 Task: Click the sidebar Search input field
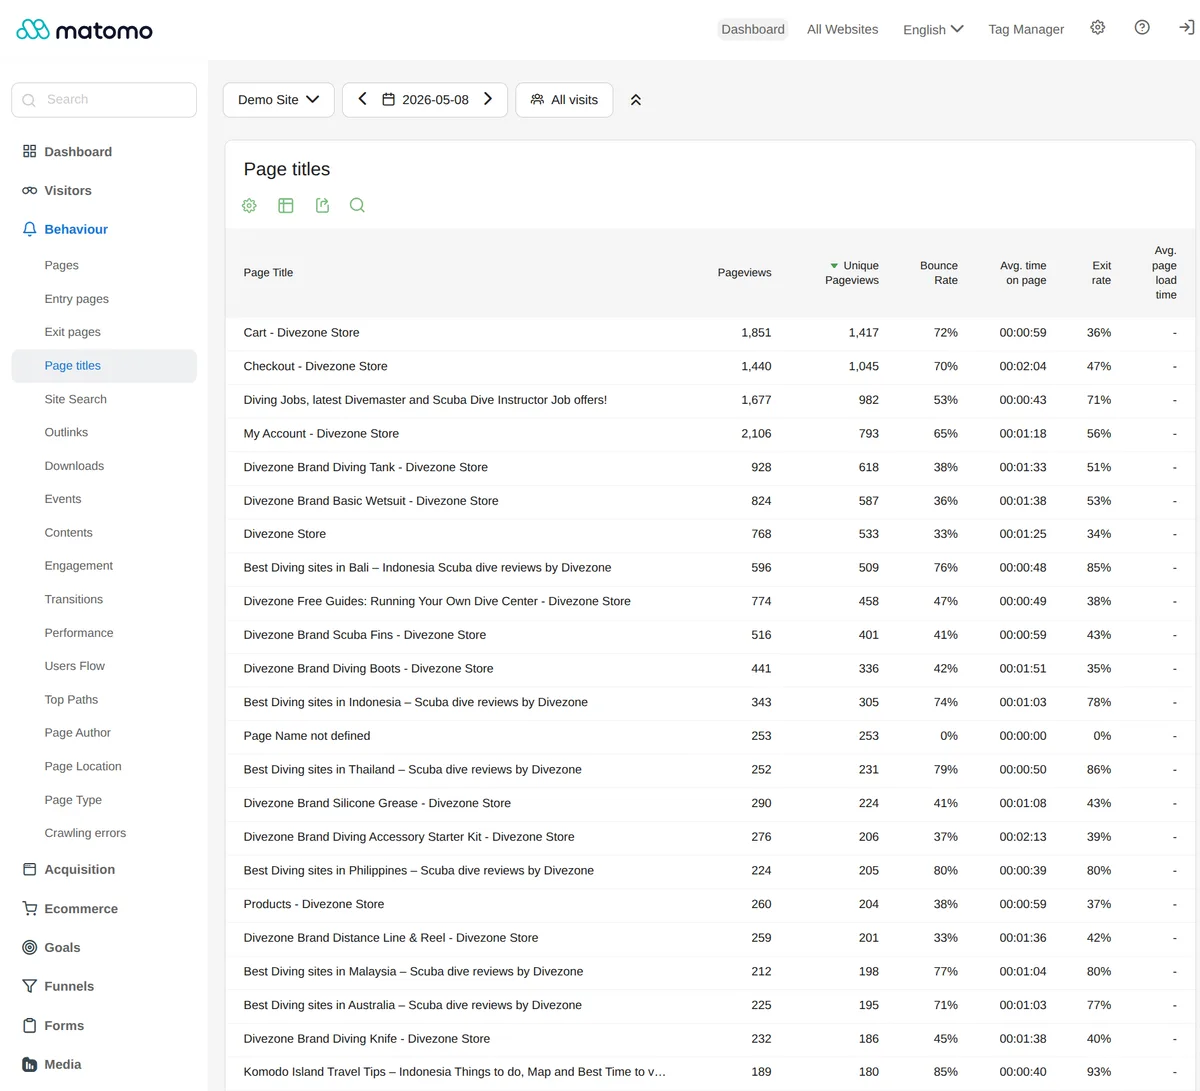click(104, 100)
